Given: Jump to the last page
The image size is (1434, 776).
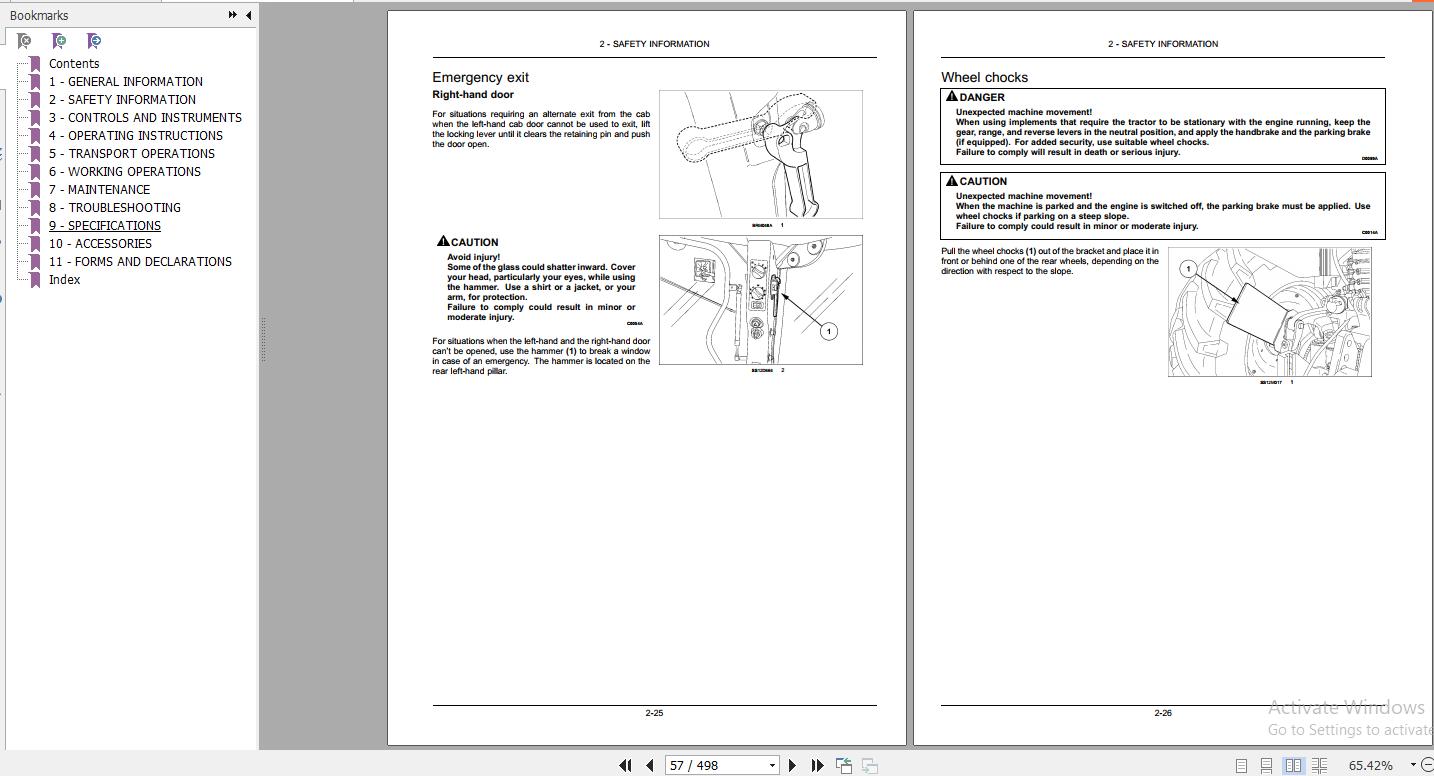Looking at the screenshot, I should coord(817,765).
